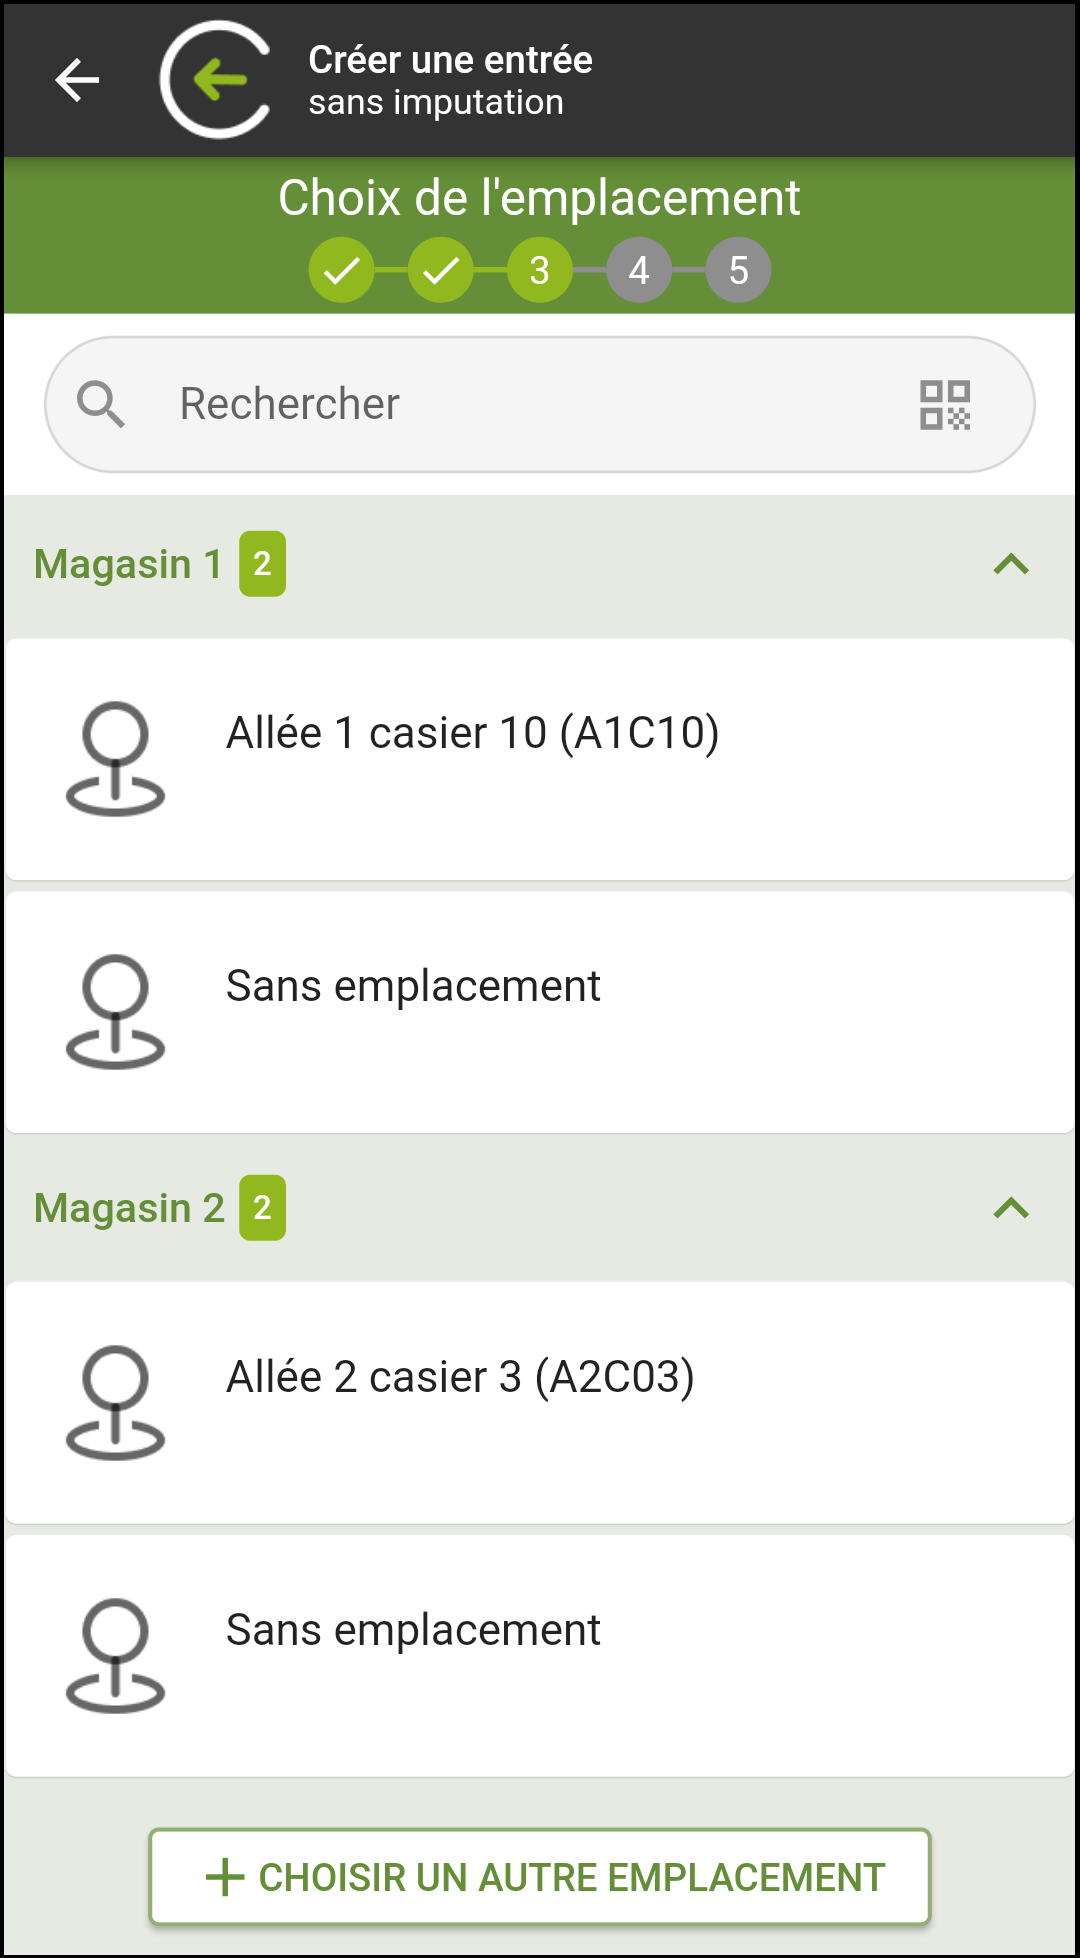Tap the pin icon for Allée 1 casier 10
Viewport: 1080px width, 1958px height.
pos(115,759)
